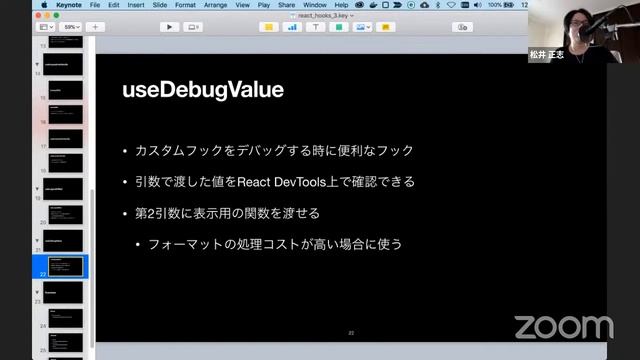Open the Arrange menu
Viewport: 640px width, 360px height.
click(x=215, y=5)
